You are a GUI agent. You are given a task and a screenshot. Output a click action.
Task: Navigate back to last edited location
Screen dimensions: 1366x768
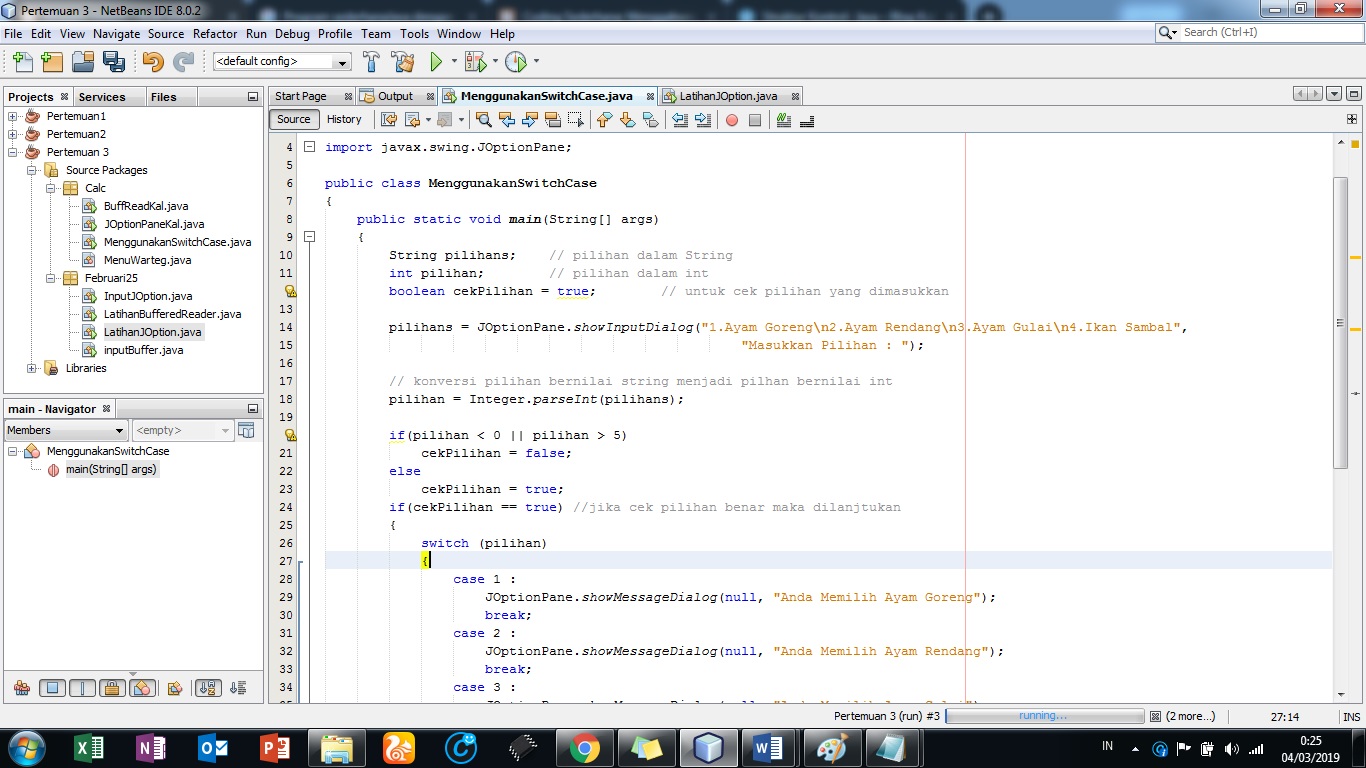386,120
